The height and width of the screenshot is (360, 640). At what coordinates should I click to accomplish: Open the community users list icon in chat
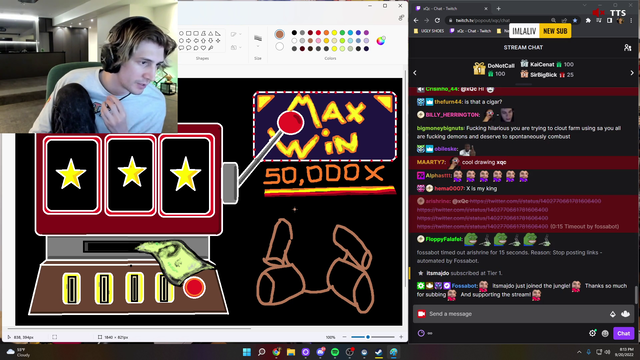628,48
